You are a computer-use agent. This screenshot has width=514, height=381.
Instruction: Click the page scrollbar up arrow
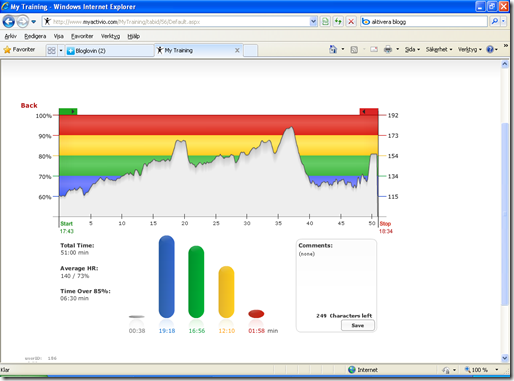click(505, 64)
